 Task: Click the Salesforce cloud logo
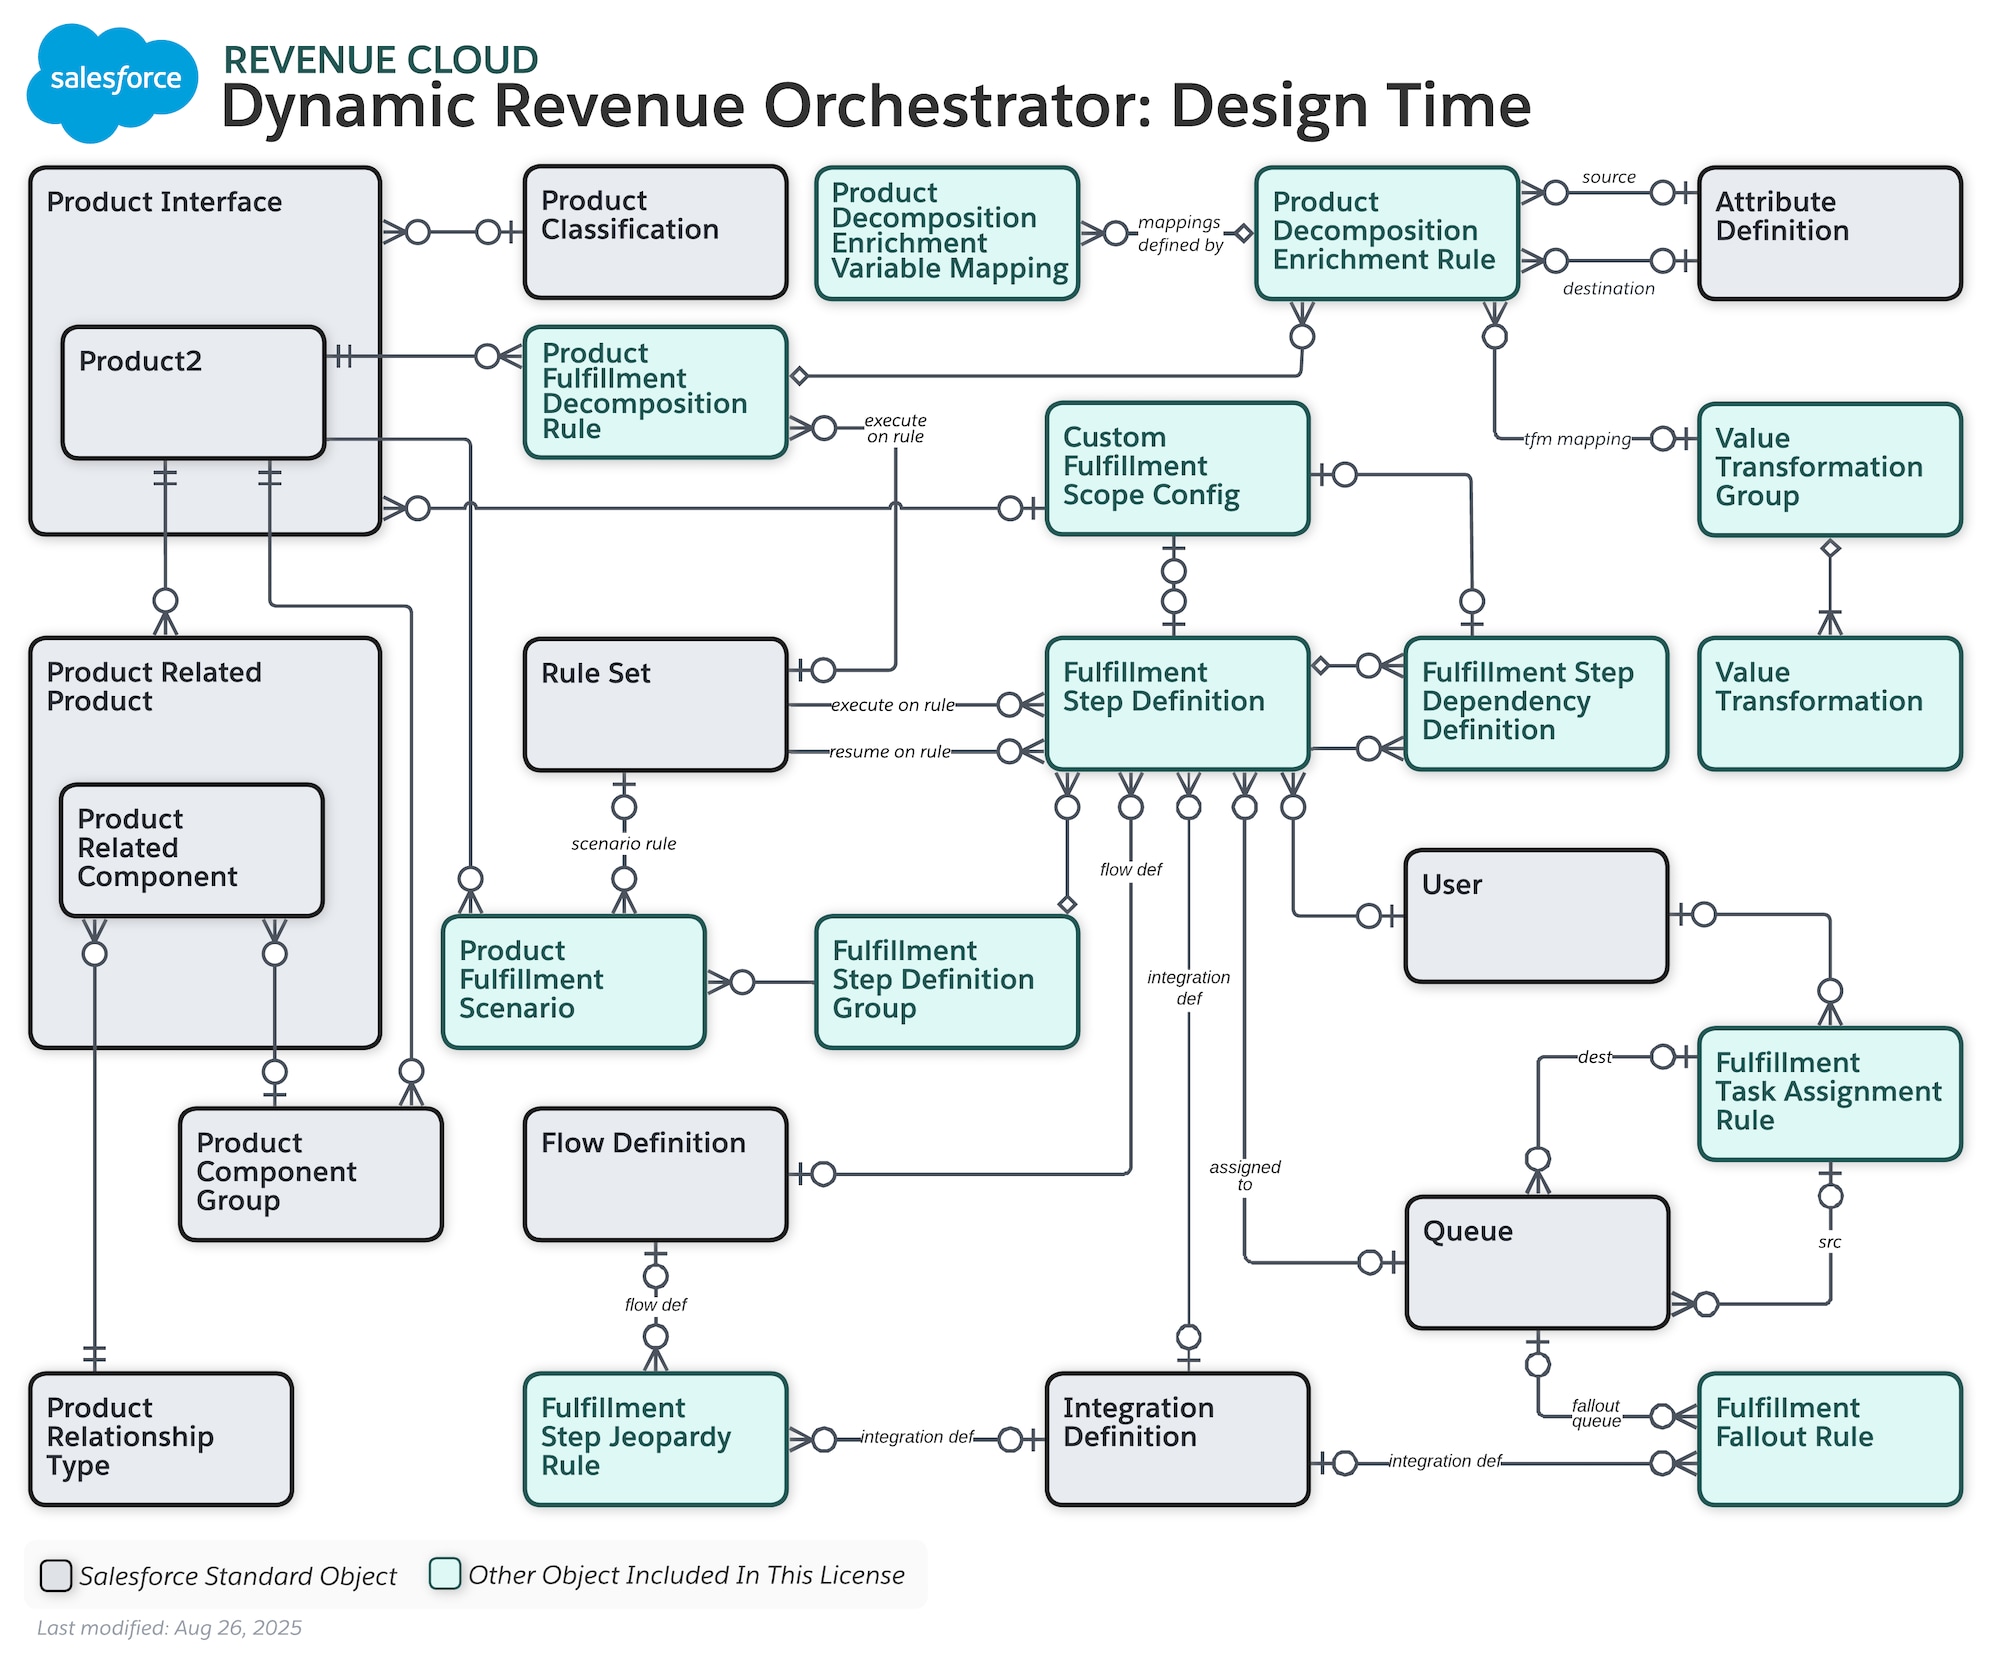[112, 82]
